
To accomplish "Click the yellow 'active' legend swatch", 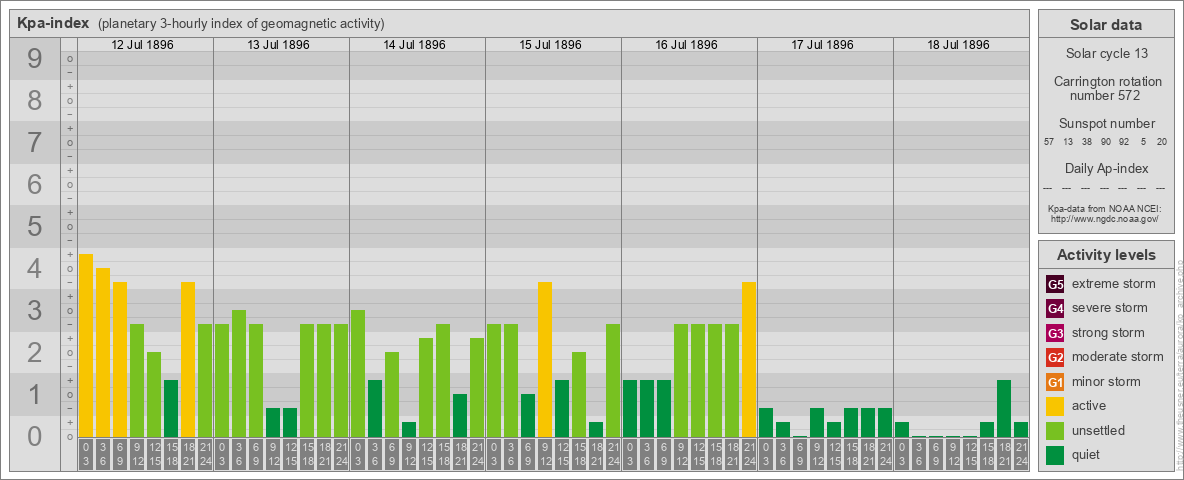I will 1055,406.
